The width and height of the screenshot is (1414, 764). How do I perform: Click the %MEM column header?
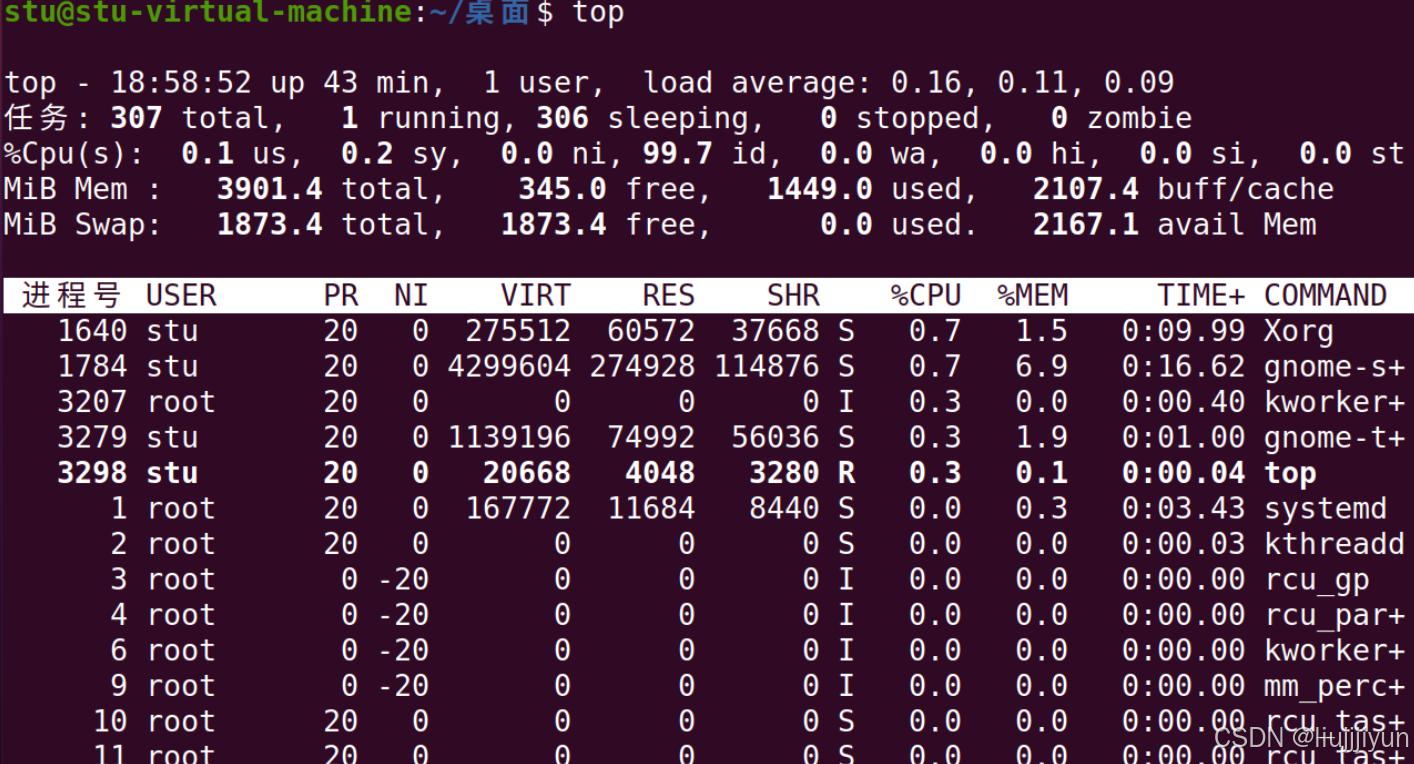(x=1032, y=294)
